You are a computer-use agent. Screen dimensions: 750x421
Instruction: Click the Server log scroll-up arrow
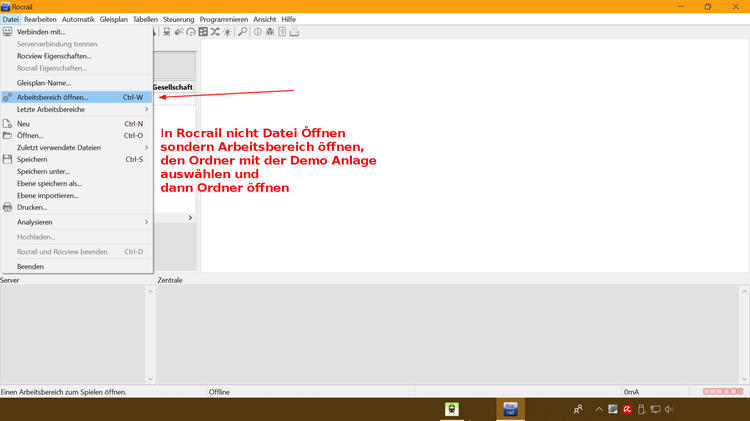150,291
